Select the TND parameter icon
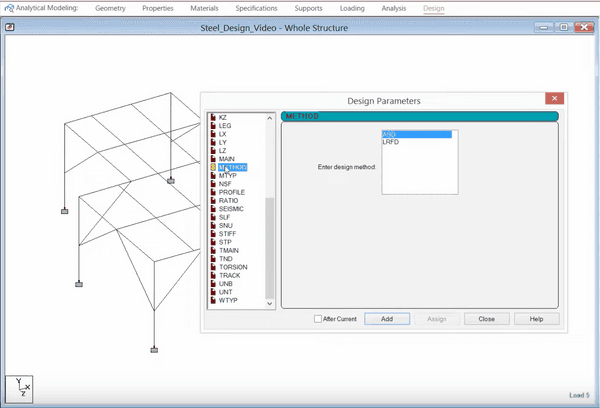This screenshot has height=408, width=600. pyautogui.click(x=213, y=259)
